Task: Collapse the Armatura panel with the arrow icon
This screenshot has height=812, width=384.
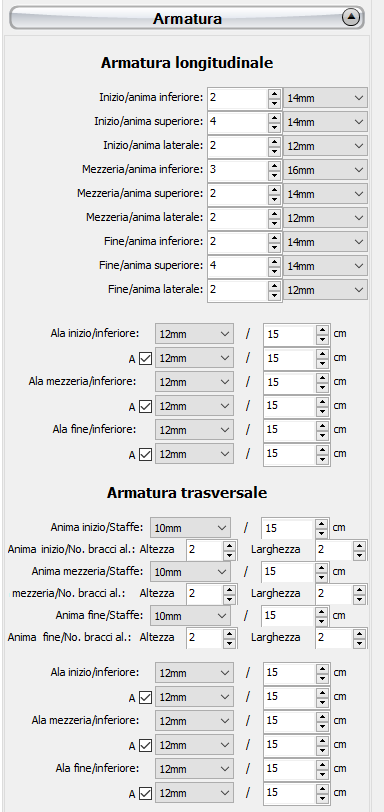Action: pyautogui.click(x=351, y=18)
